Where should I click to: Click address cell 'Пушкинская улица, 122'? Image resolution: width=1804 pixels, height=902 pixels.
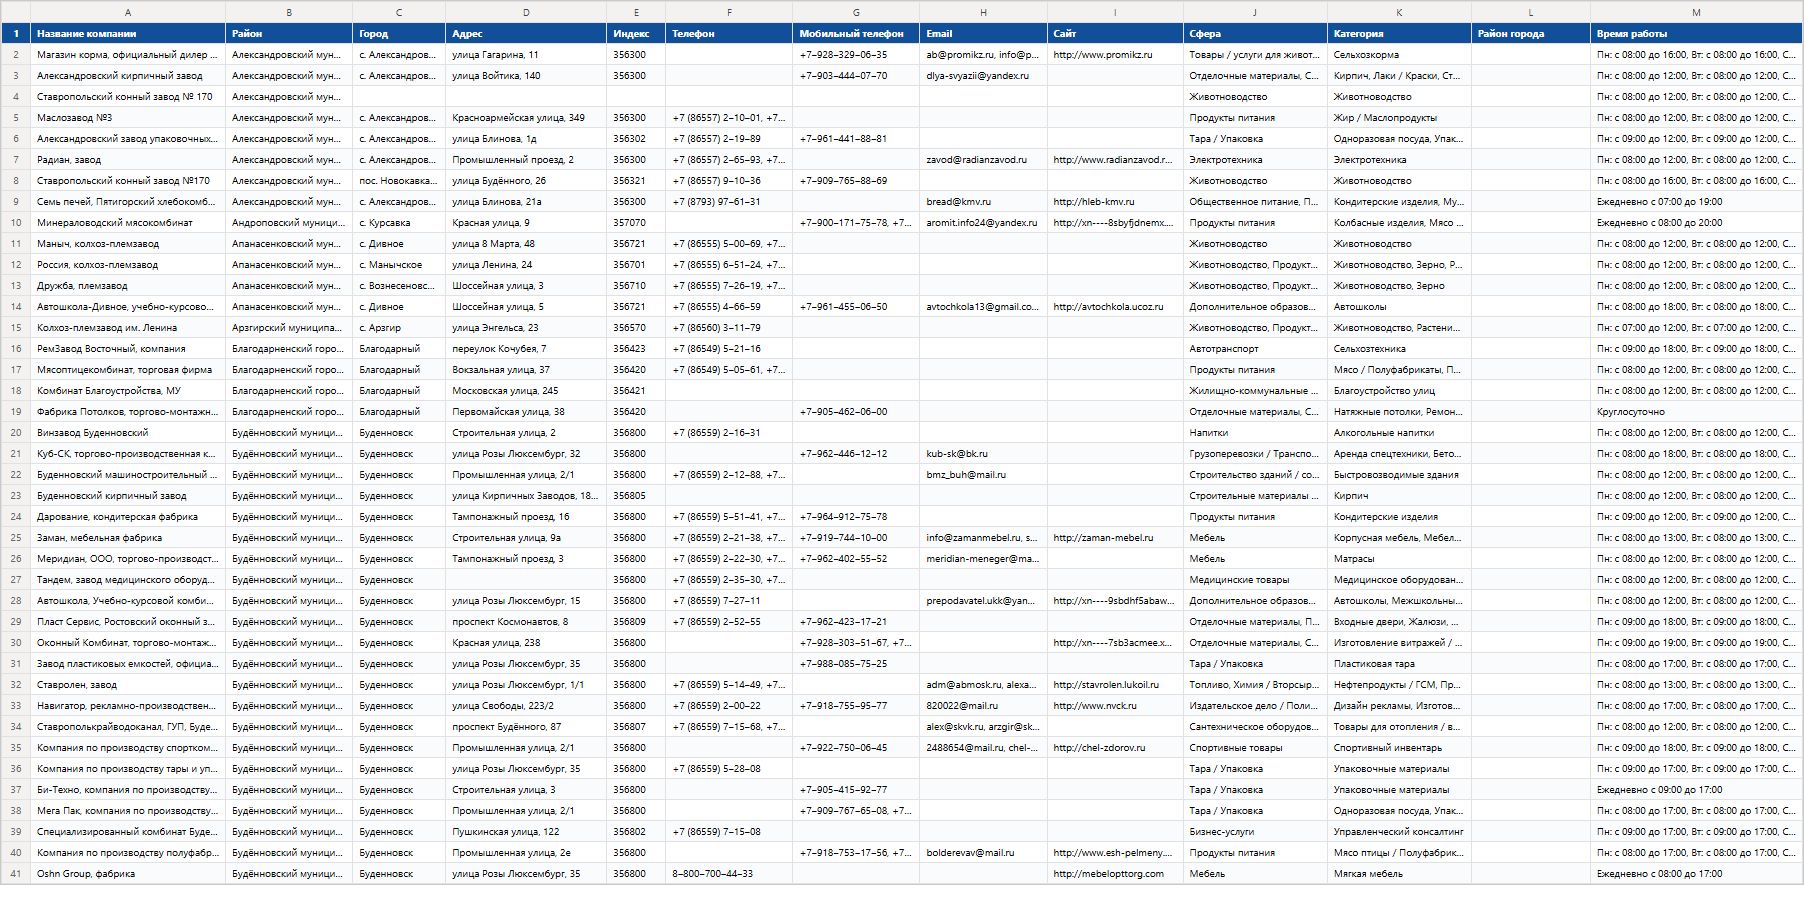[x=526, y=831]
